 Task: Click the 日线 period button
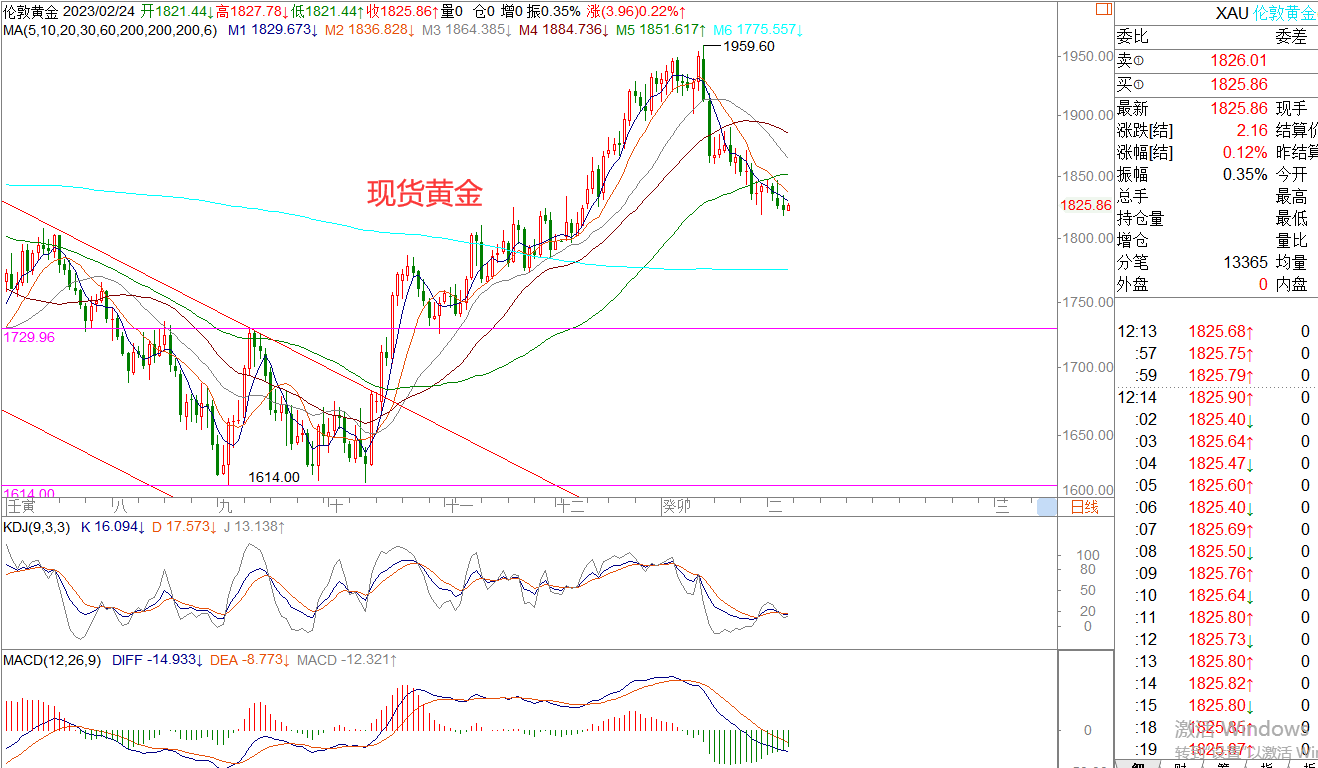(x=1085, y=506)
